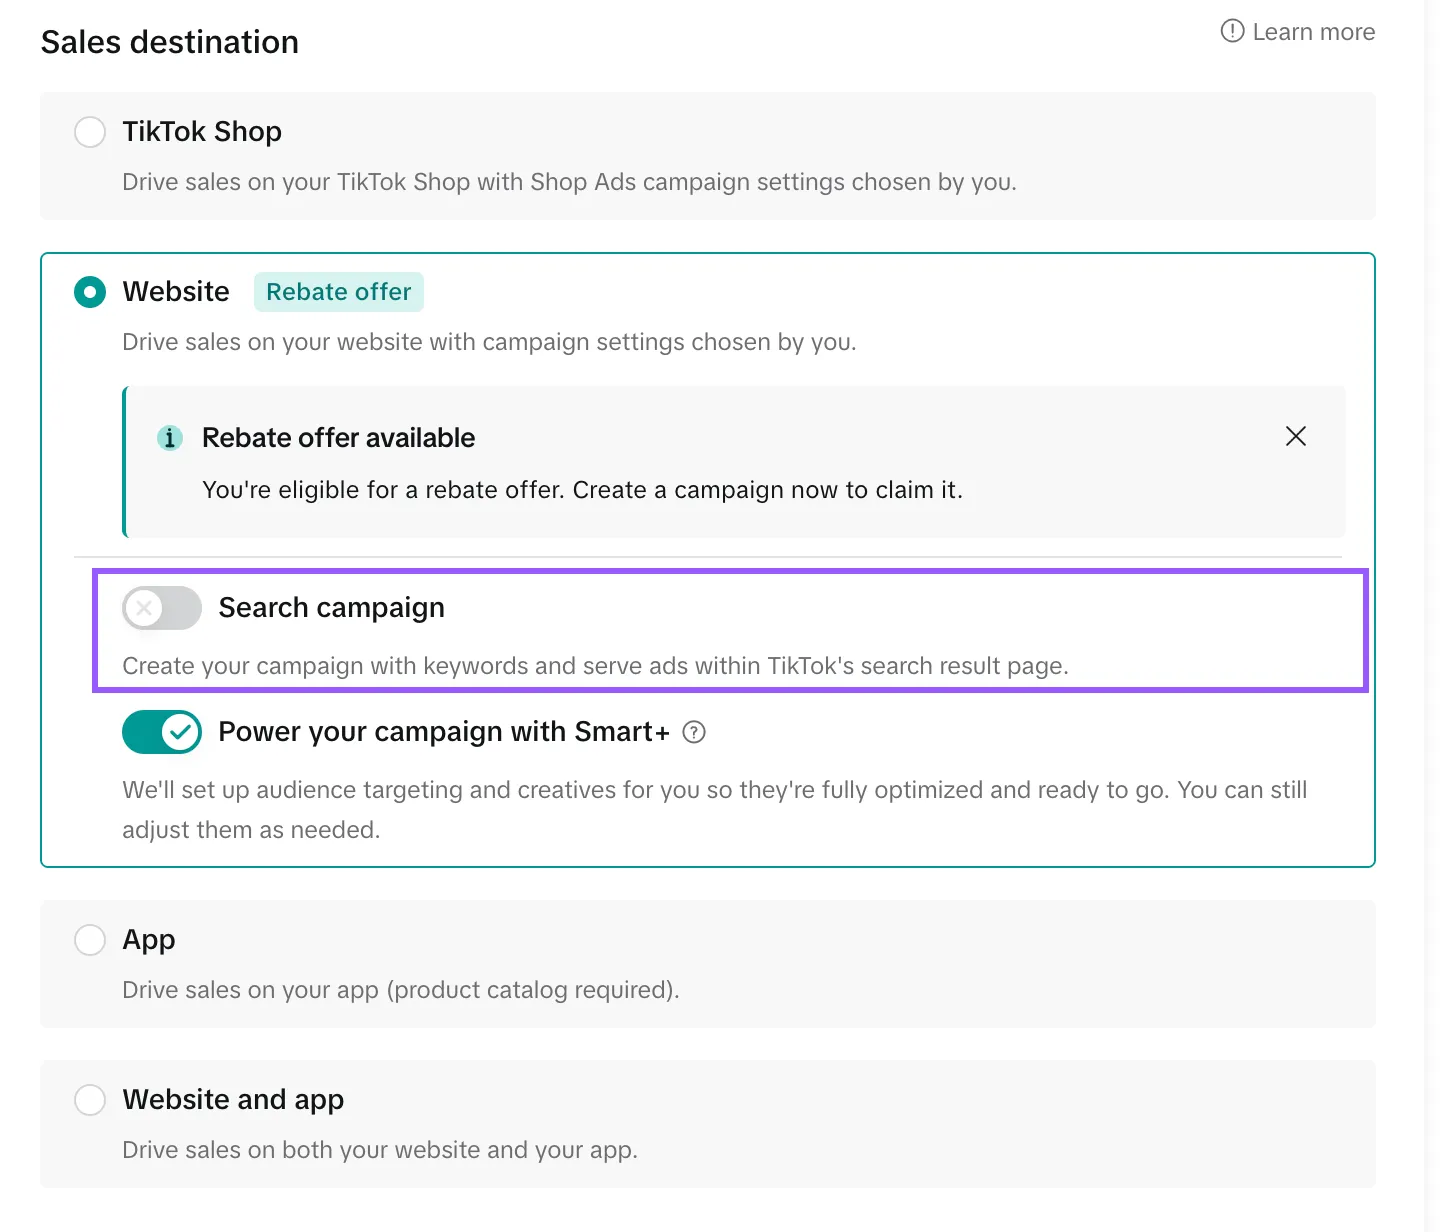Dismiss the Rebate offer available notice
1440x1232 pixels.
click(1296, 436)
